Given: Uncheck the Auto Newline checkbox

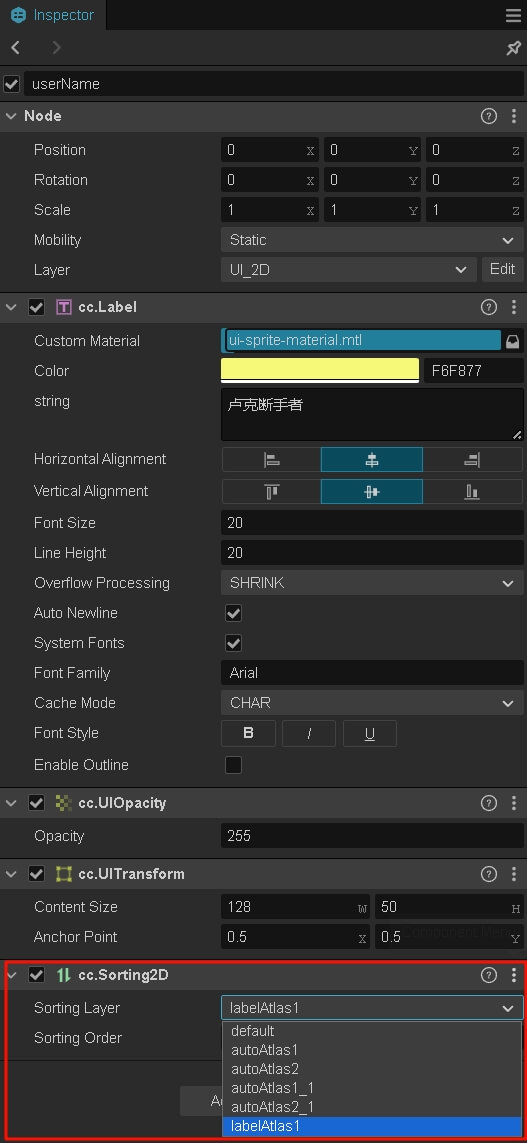Looking at the screenshot, I should pos(233,613).
